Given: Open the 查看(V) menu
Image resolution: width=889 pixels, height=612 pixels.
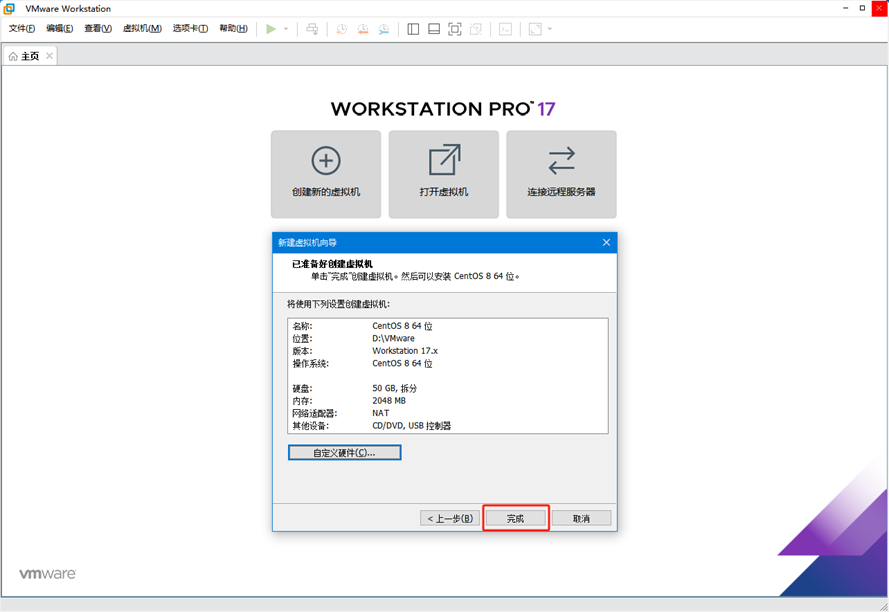Looking at the screenshot, I should [98, 28].
